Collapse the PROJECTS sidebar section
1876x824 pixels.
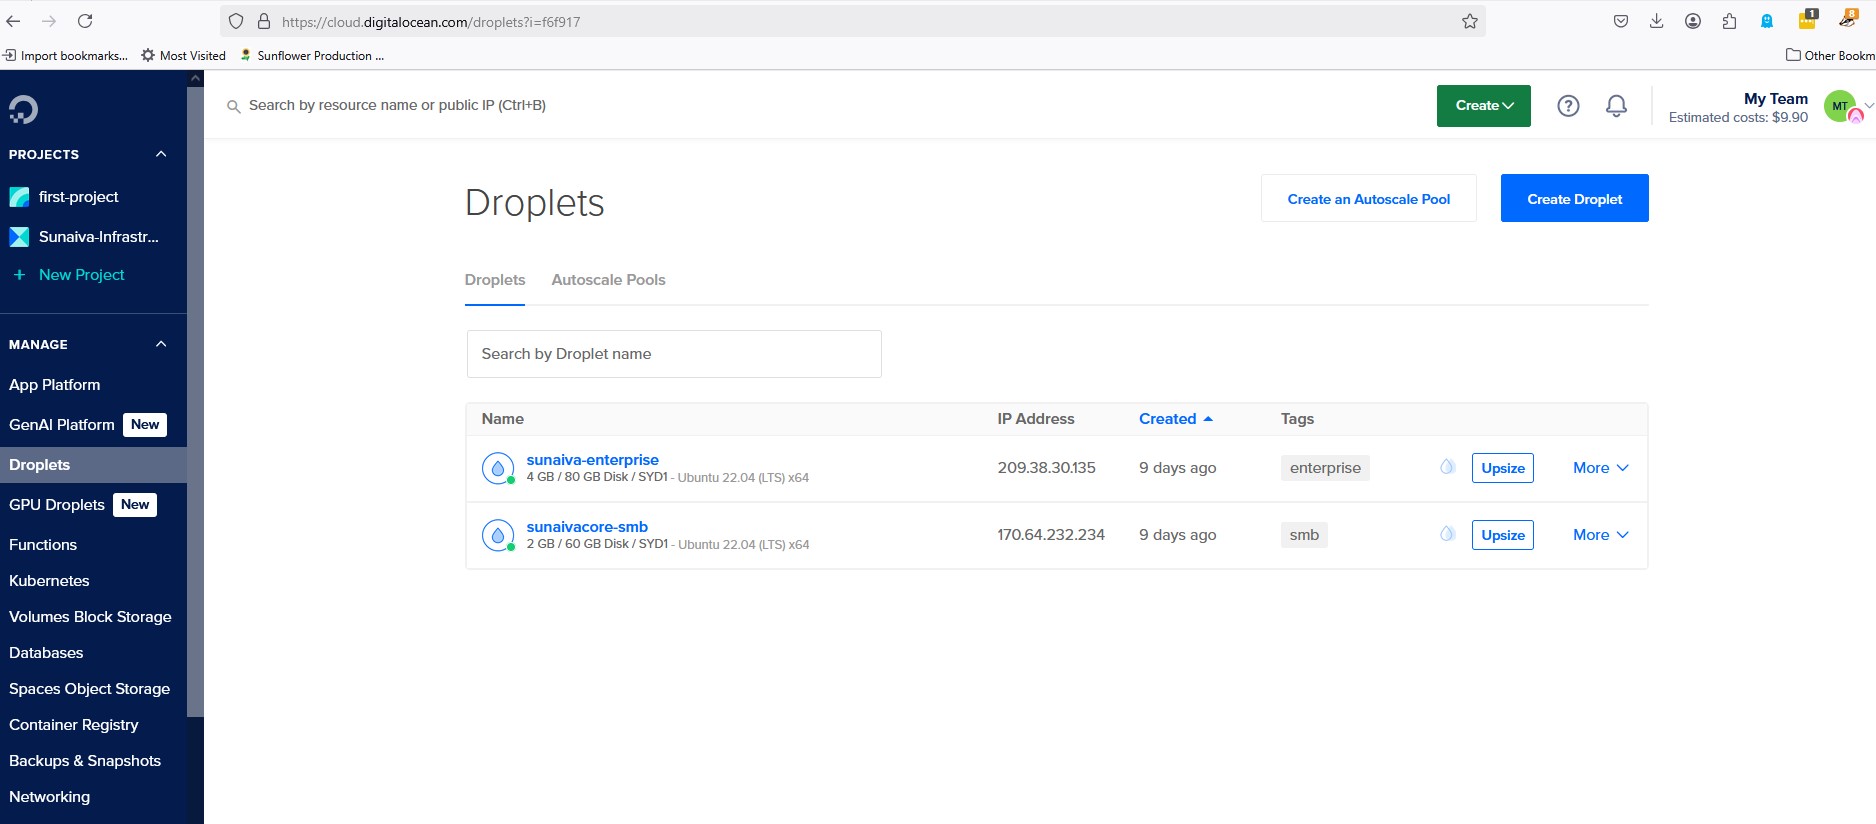click(x=161, y=154)
